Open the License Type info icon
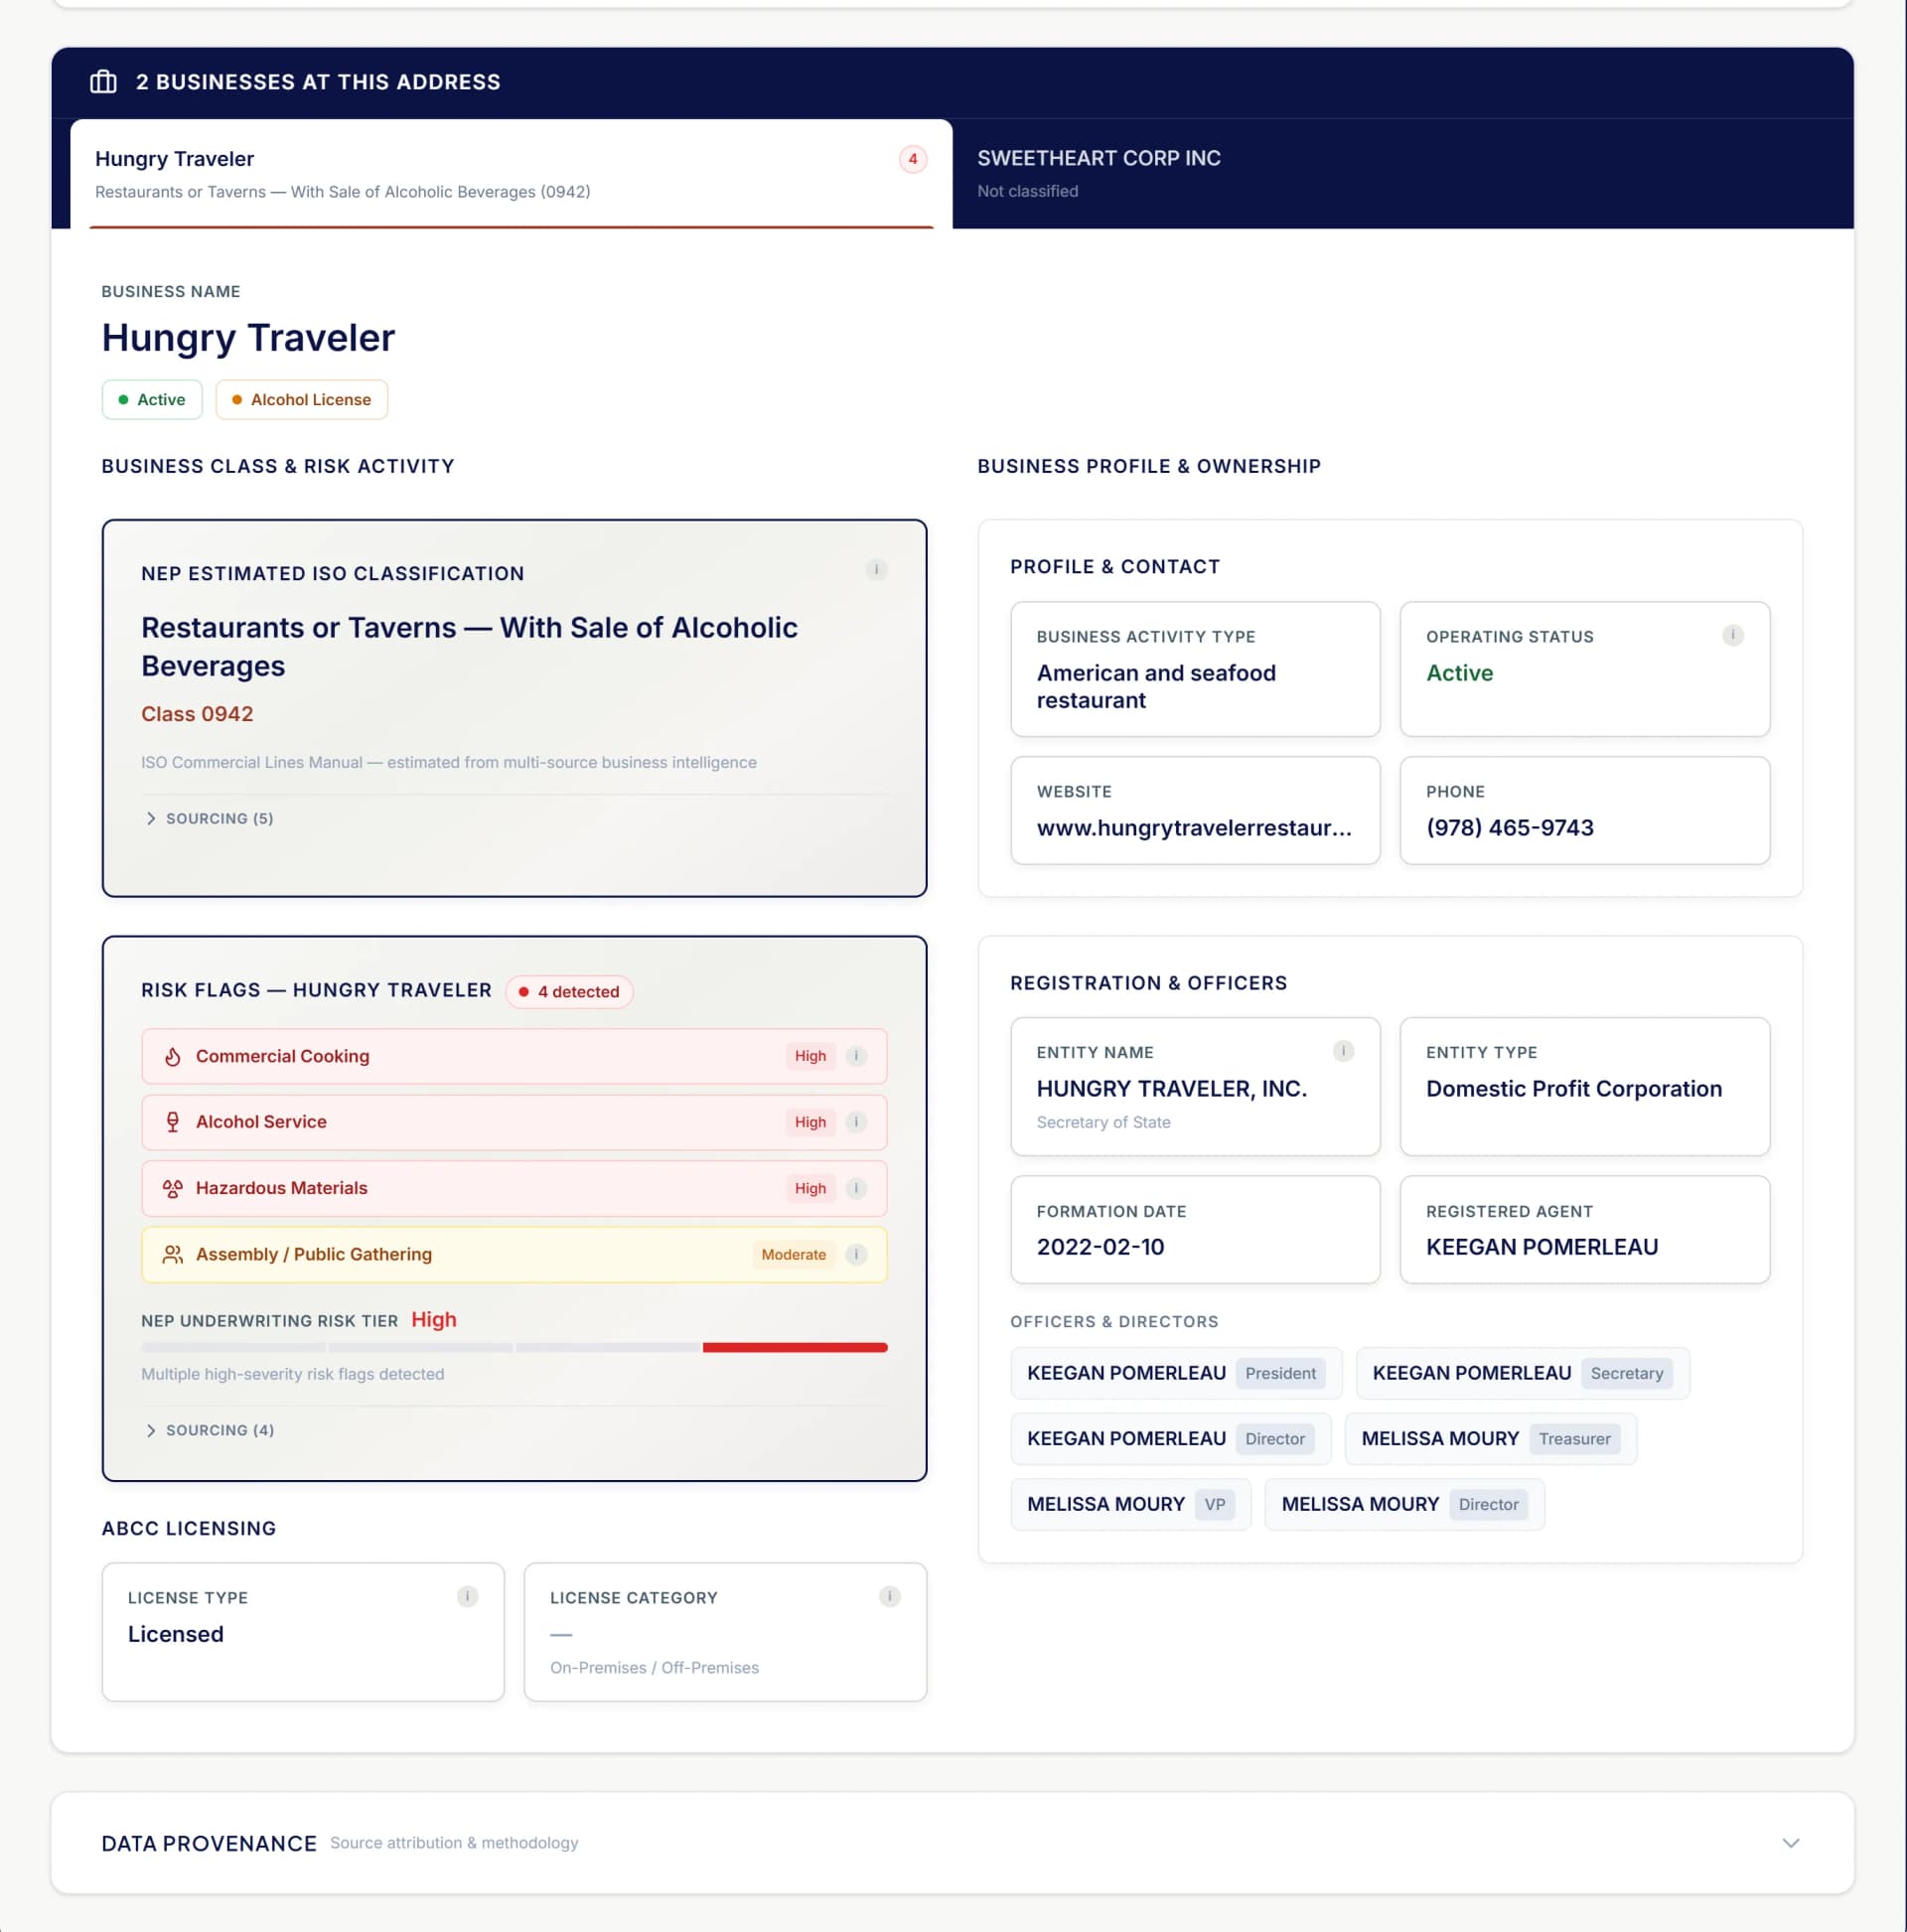1907x1932 pixels. coord(467,1596)
